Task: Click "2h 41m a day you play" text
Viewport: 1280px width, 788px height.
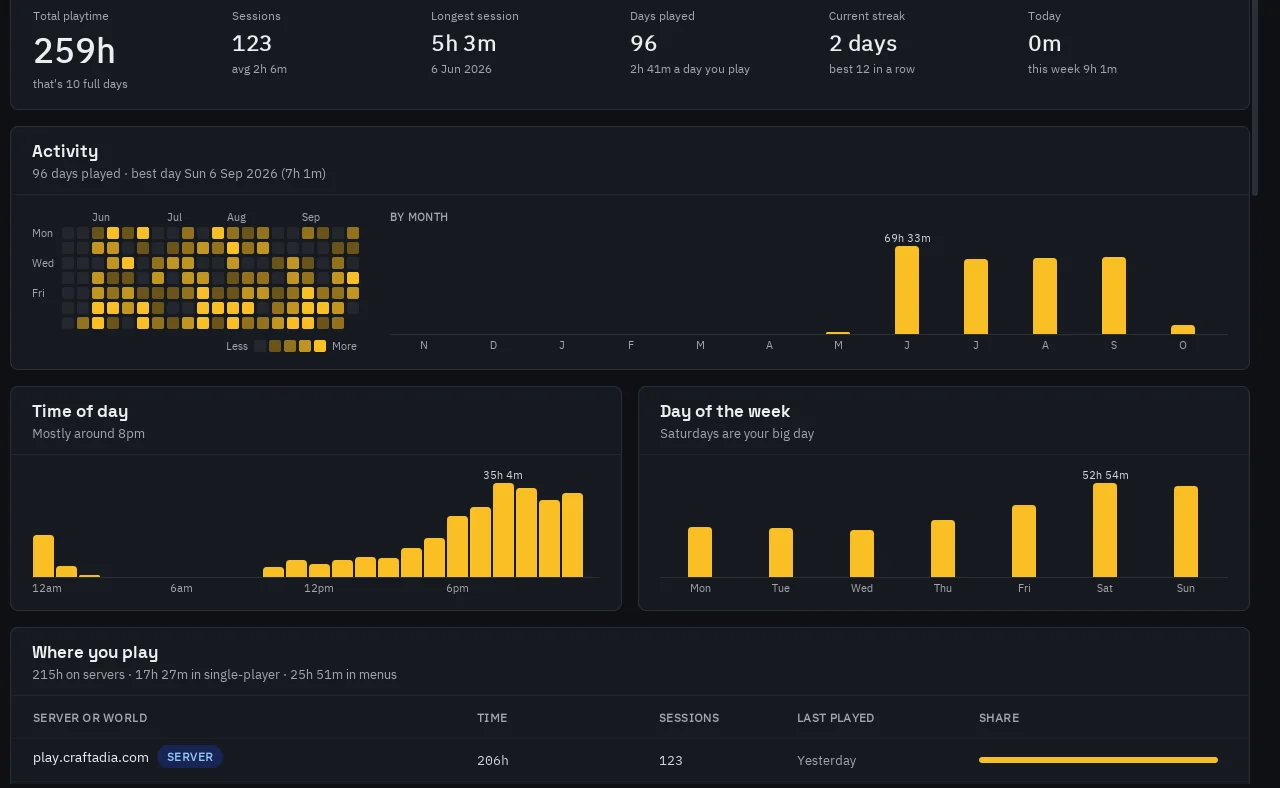Action: pos(690,69)
